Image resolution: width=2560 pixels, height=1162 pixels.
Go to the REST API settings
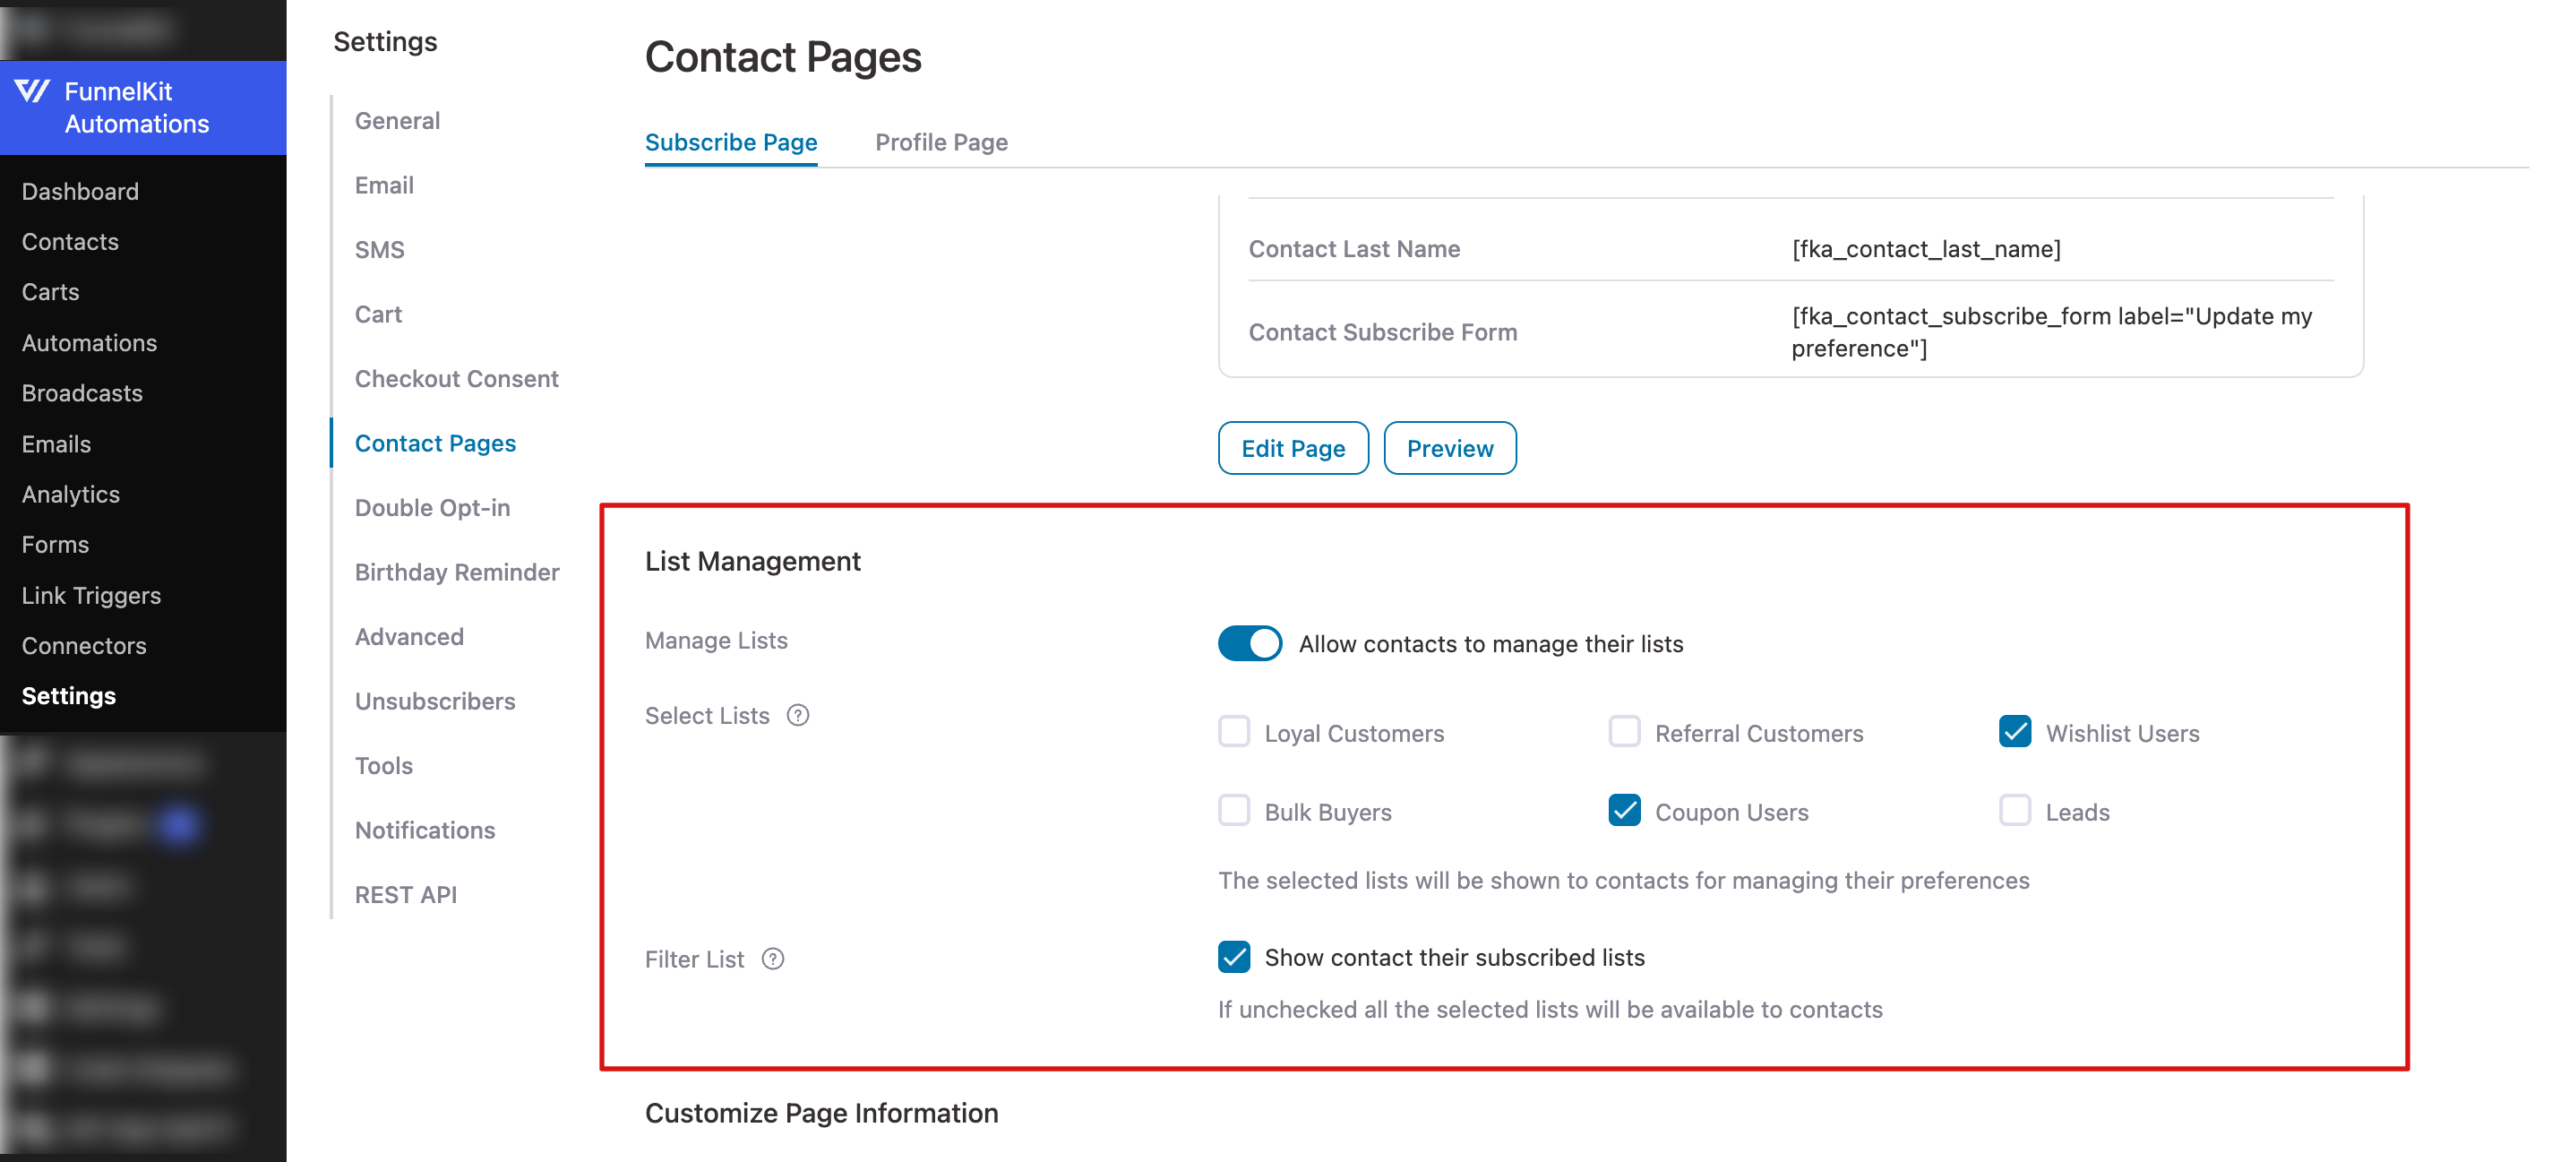[405, 894]
